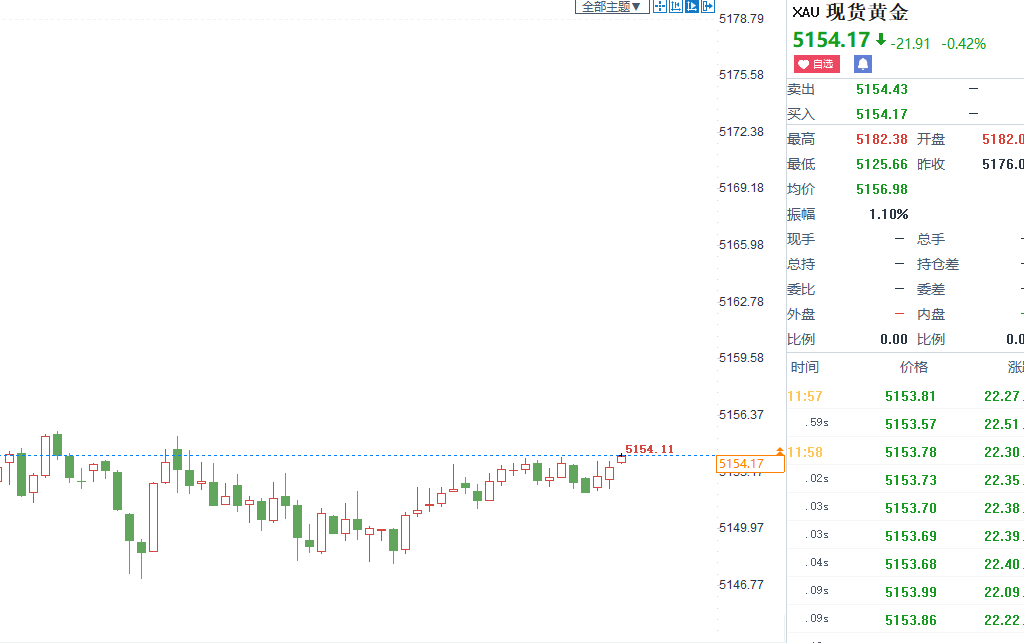Click the 持仓差 label
The height and width of the screenshot is (643, 1024).
938,264
